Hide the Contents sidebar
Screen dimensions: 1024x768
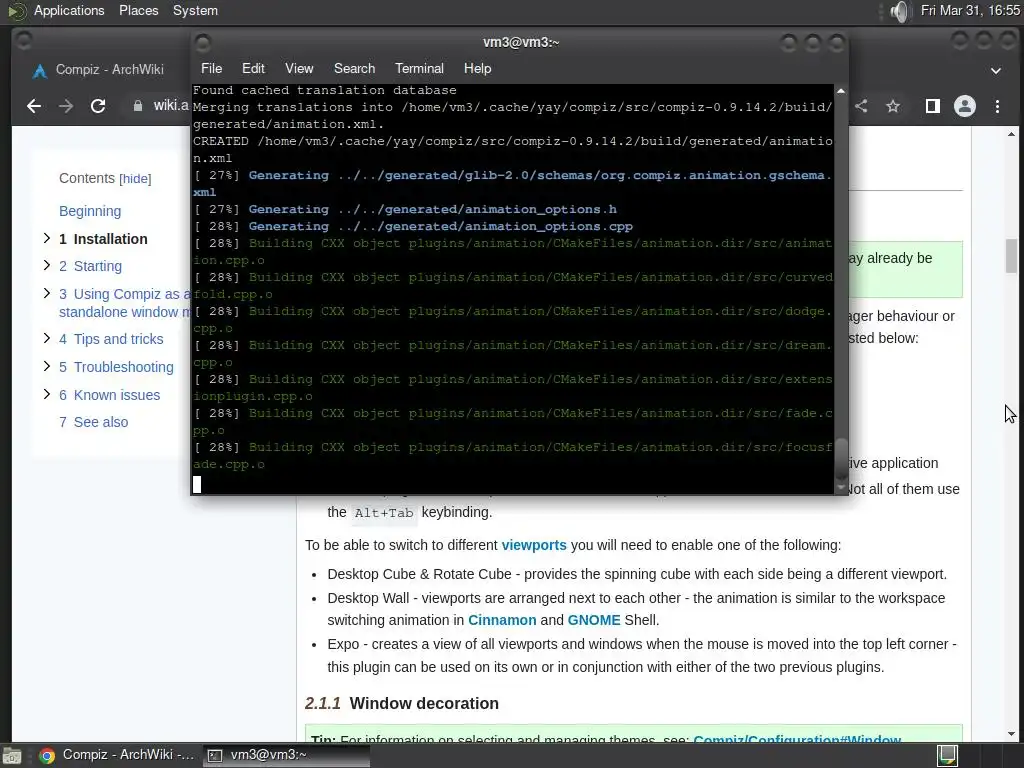(135, 179)
